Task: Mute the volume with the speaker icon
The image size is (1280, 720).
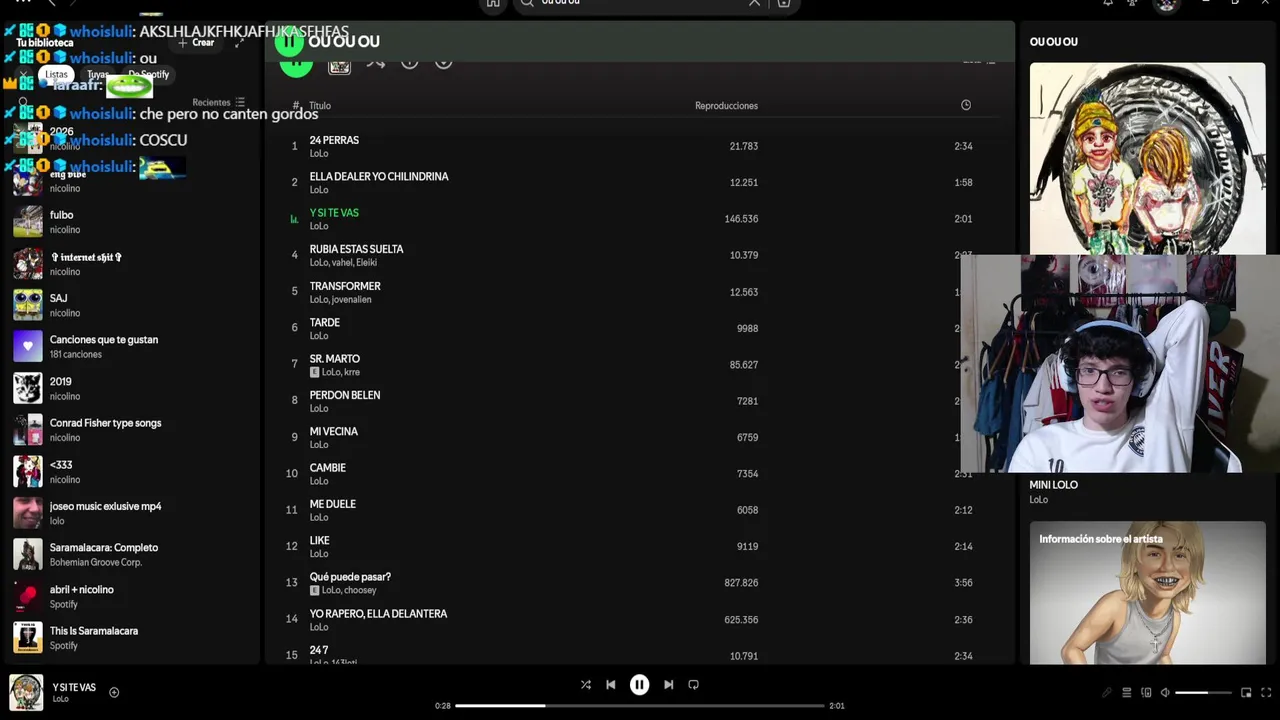Action: (x=1165, y=692)
